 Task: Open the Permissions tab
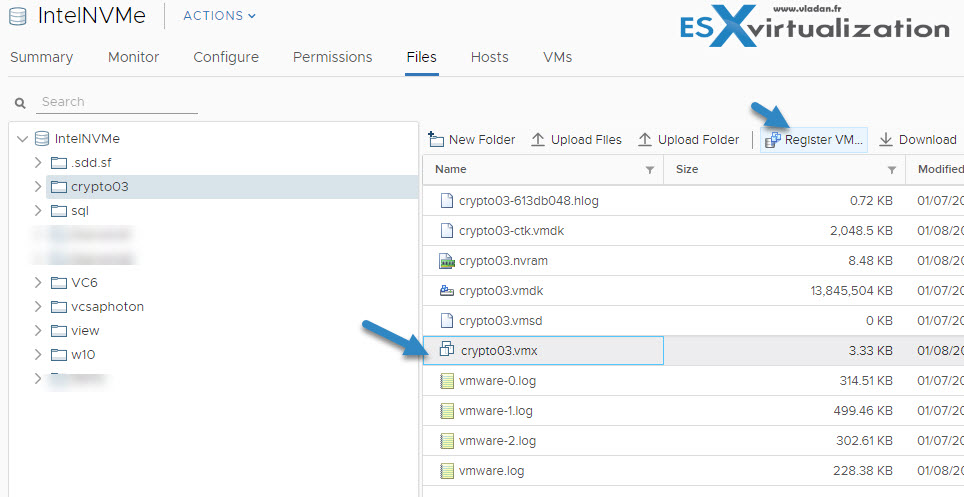coord(333,57)
